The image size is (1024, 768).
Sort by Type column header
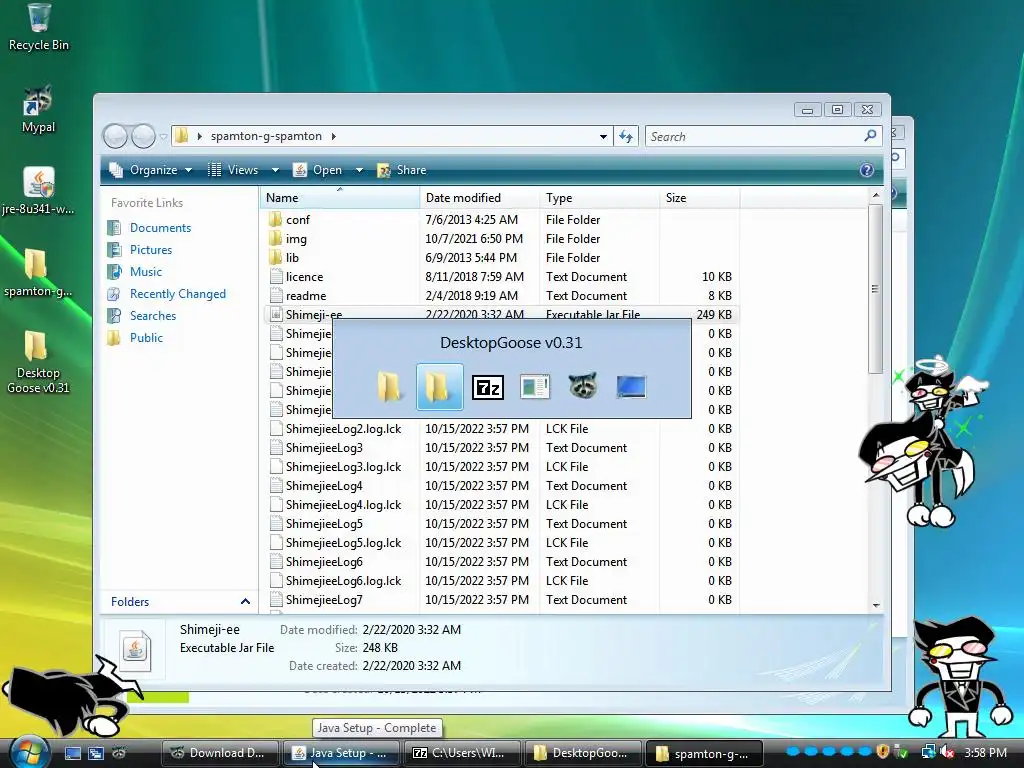600,197
